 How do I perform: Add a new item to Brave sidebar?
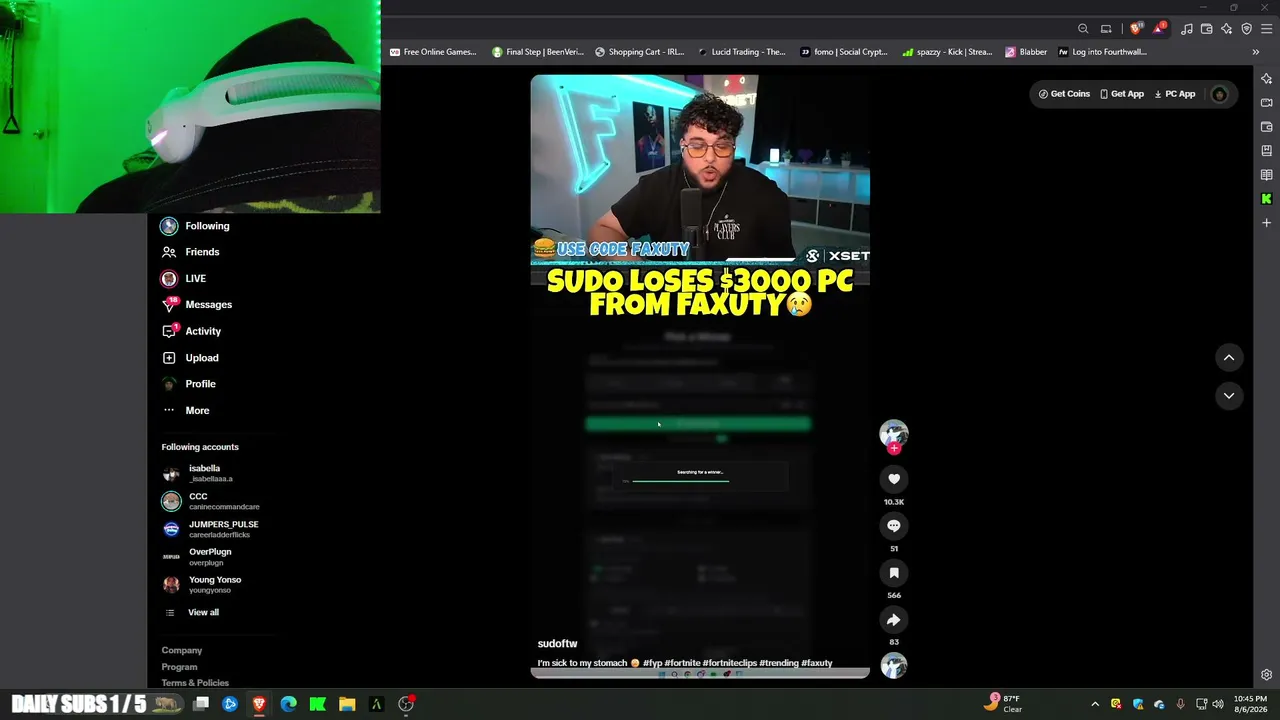1266,223
